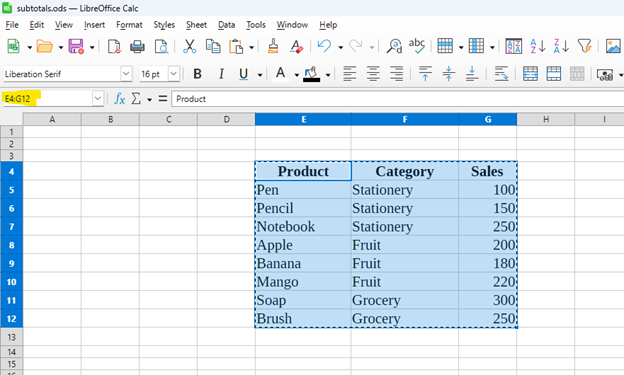This screenshot has width=624, height=375.
Task: Select the Clone Formatting paintbrush
Action: click(x=273, y=47)
